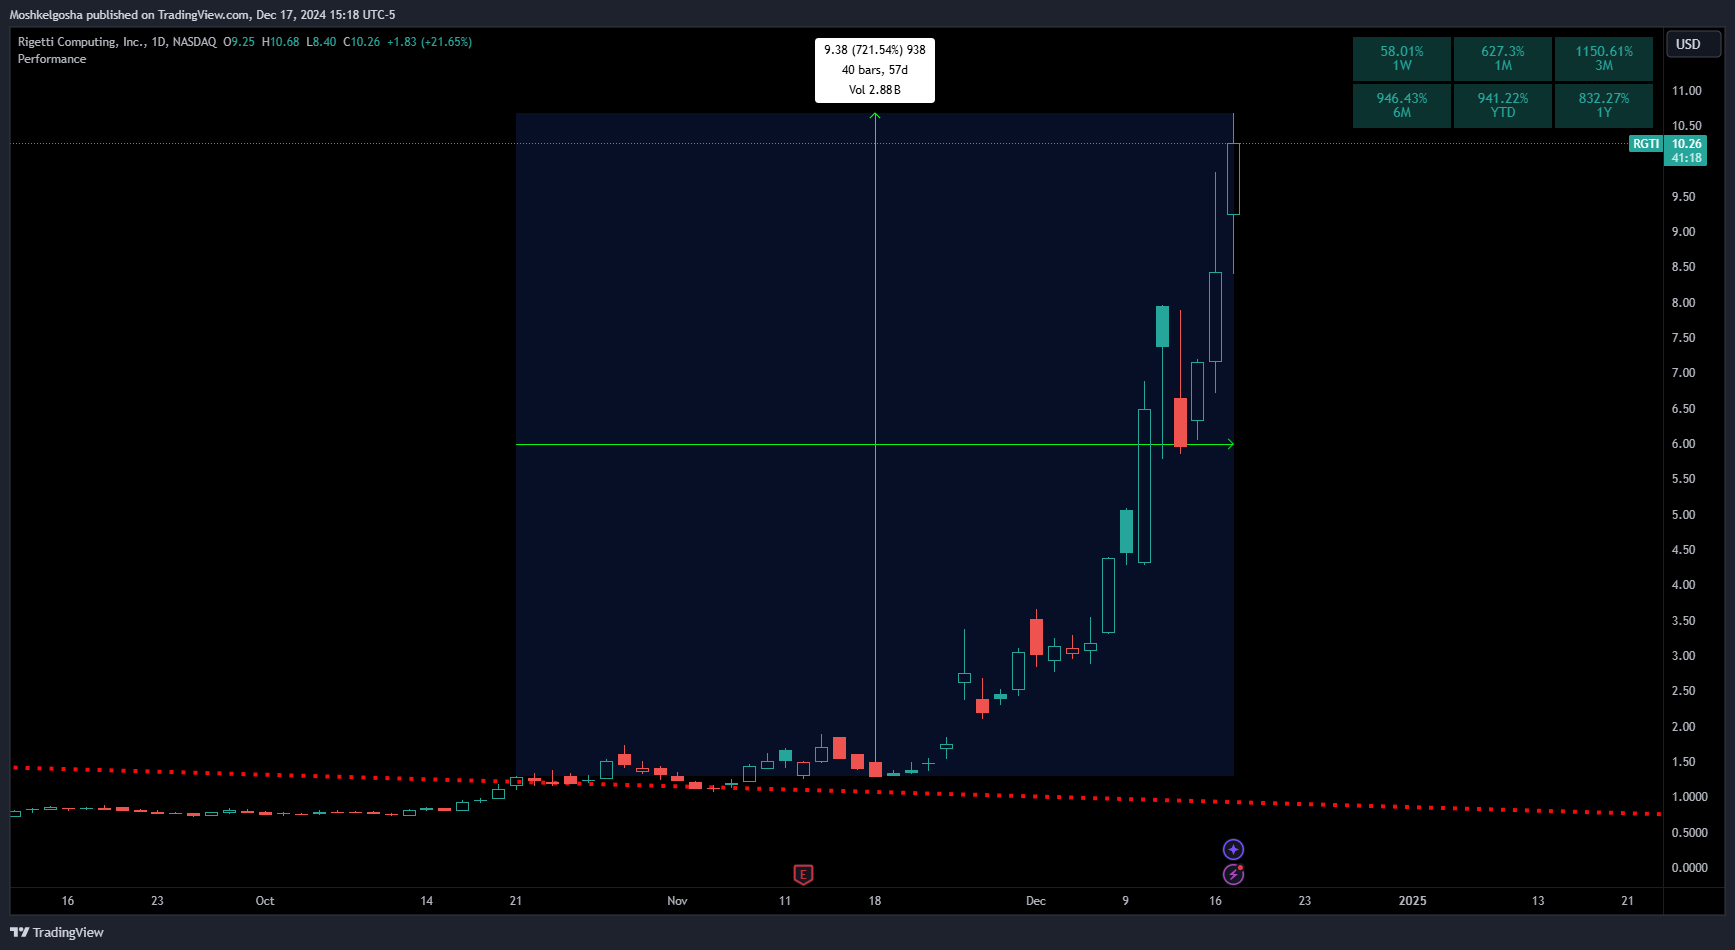Open the USD currency selector
Viewport: 1735px width, 950px height.
click(x=1692, y=44)
